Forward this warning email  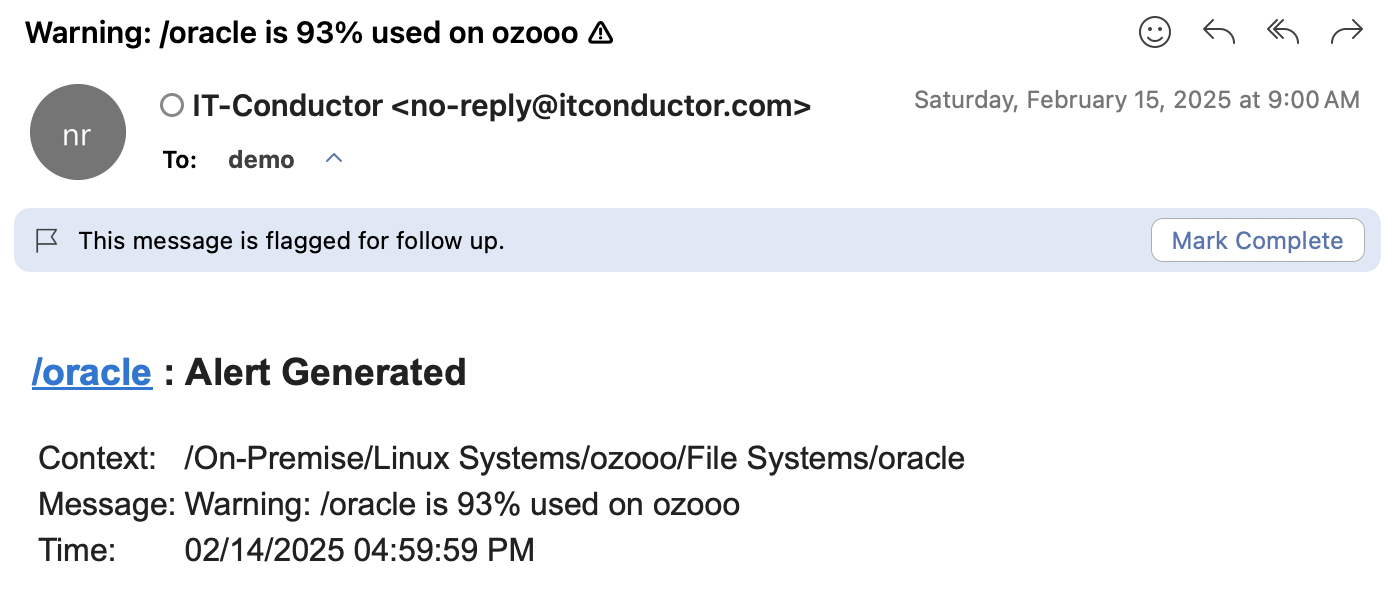click(x=1347, y=33)
